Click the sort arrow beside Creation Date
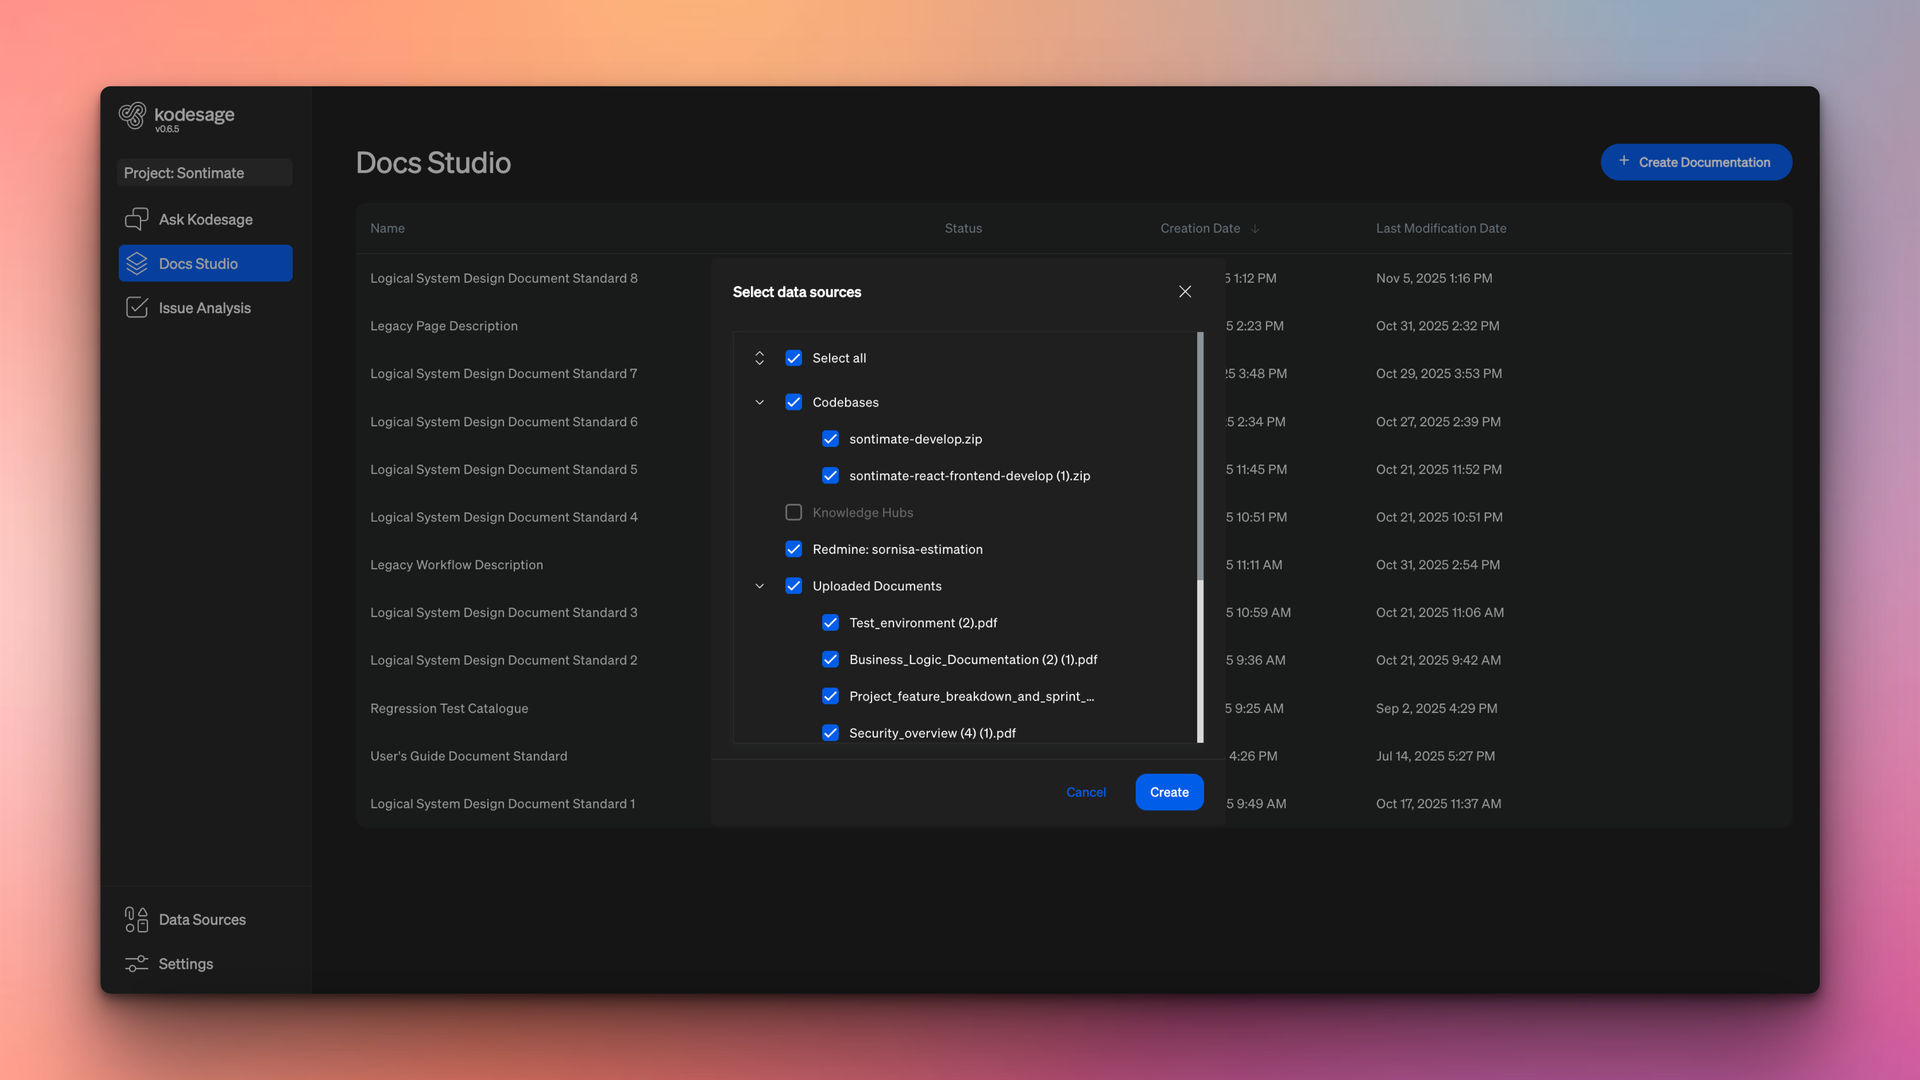Image resolution: width=1920 pixels, height=1080 pixels. [x=1256, y=228]
